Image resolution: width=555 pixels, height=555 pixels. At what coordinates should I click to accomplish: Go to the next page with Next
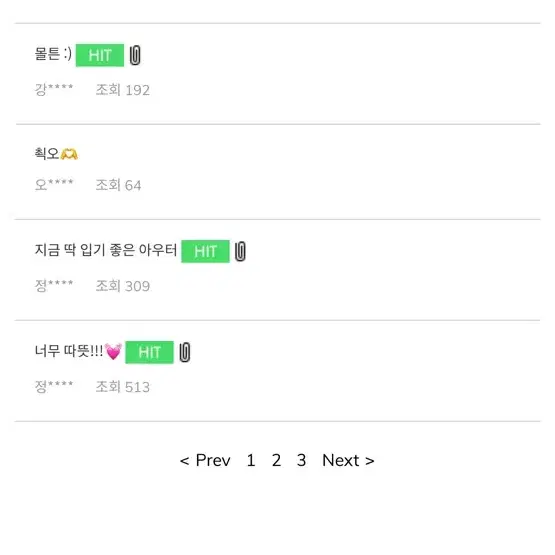pos(348,460)
